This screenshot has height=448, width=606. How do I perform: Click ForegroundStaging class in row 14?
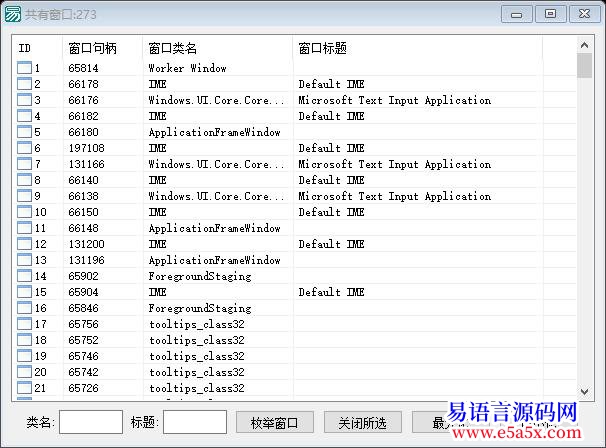coord(200,276)
